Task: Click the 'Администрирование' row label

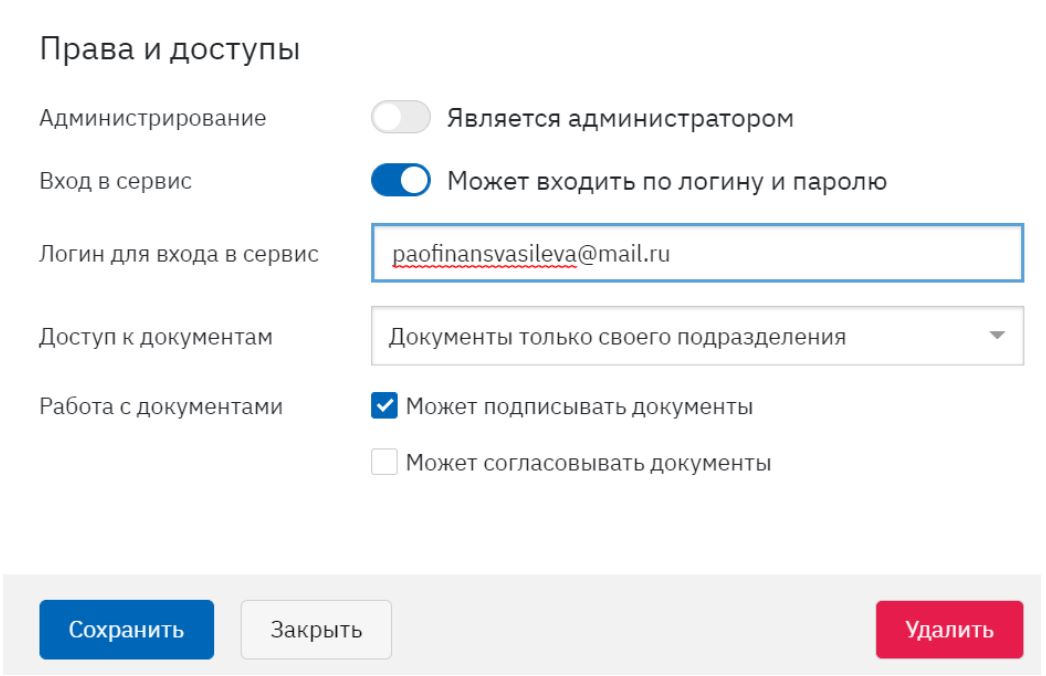Action: pyautogui.click(x=153, y=118)
